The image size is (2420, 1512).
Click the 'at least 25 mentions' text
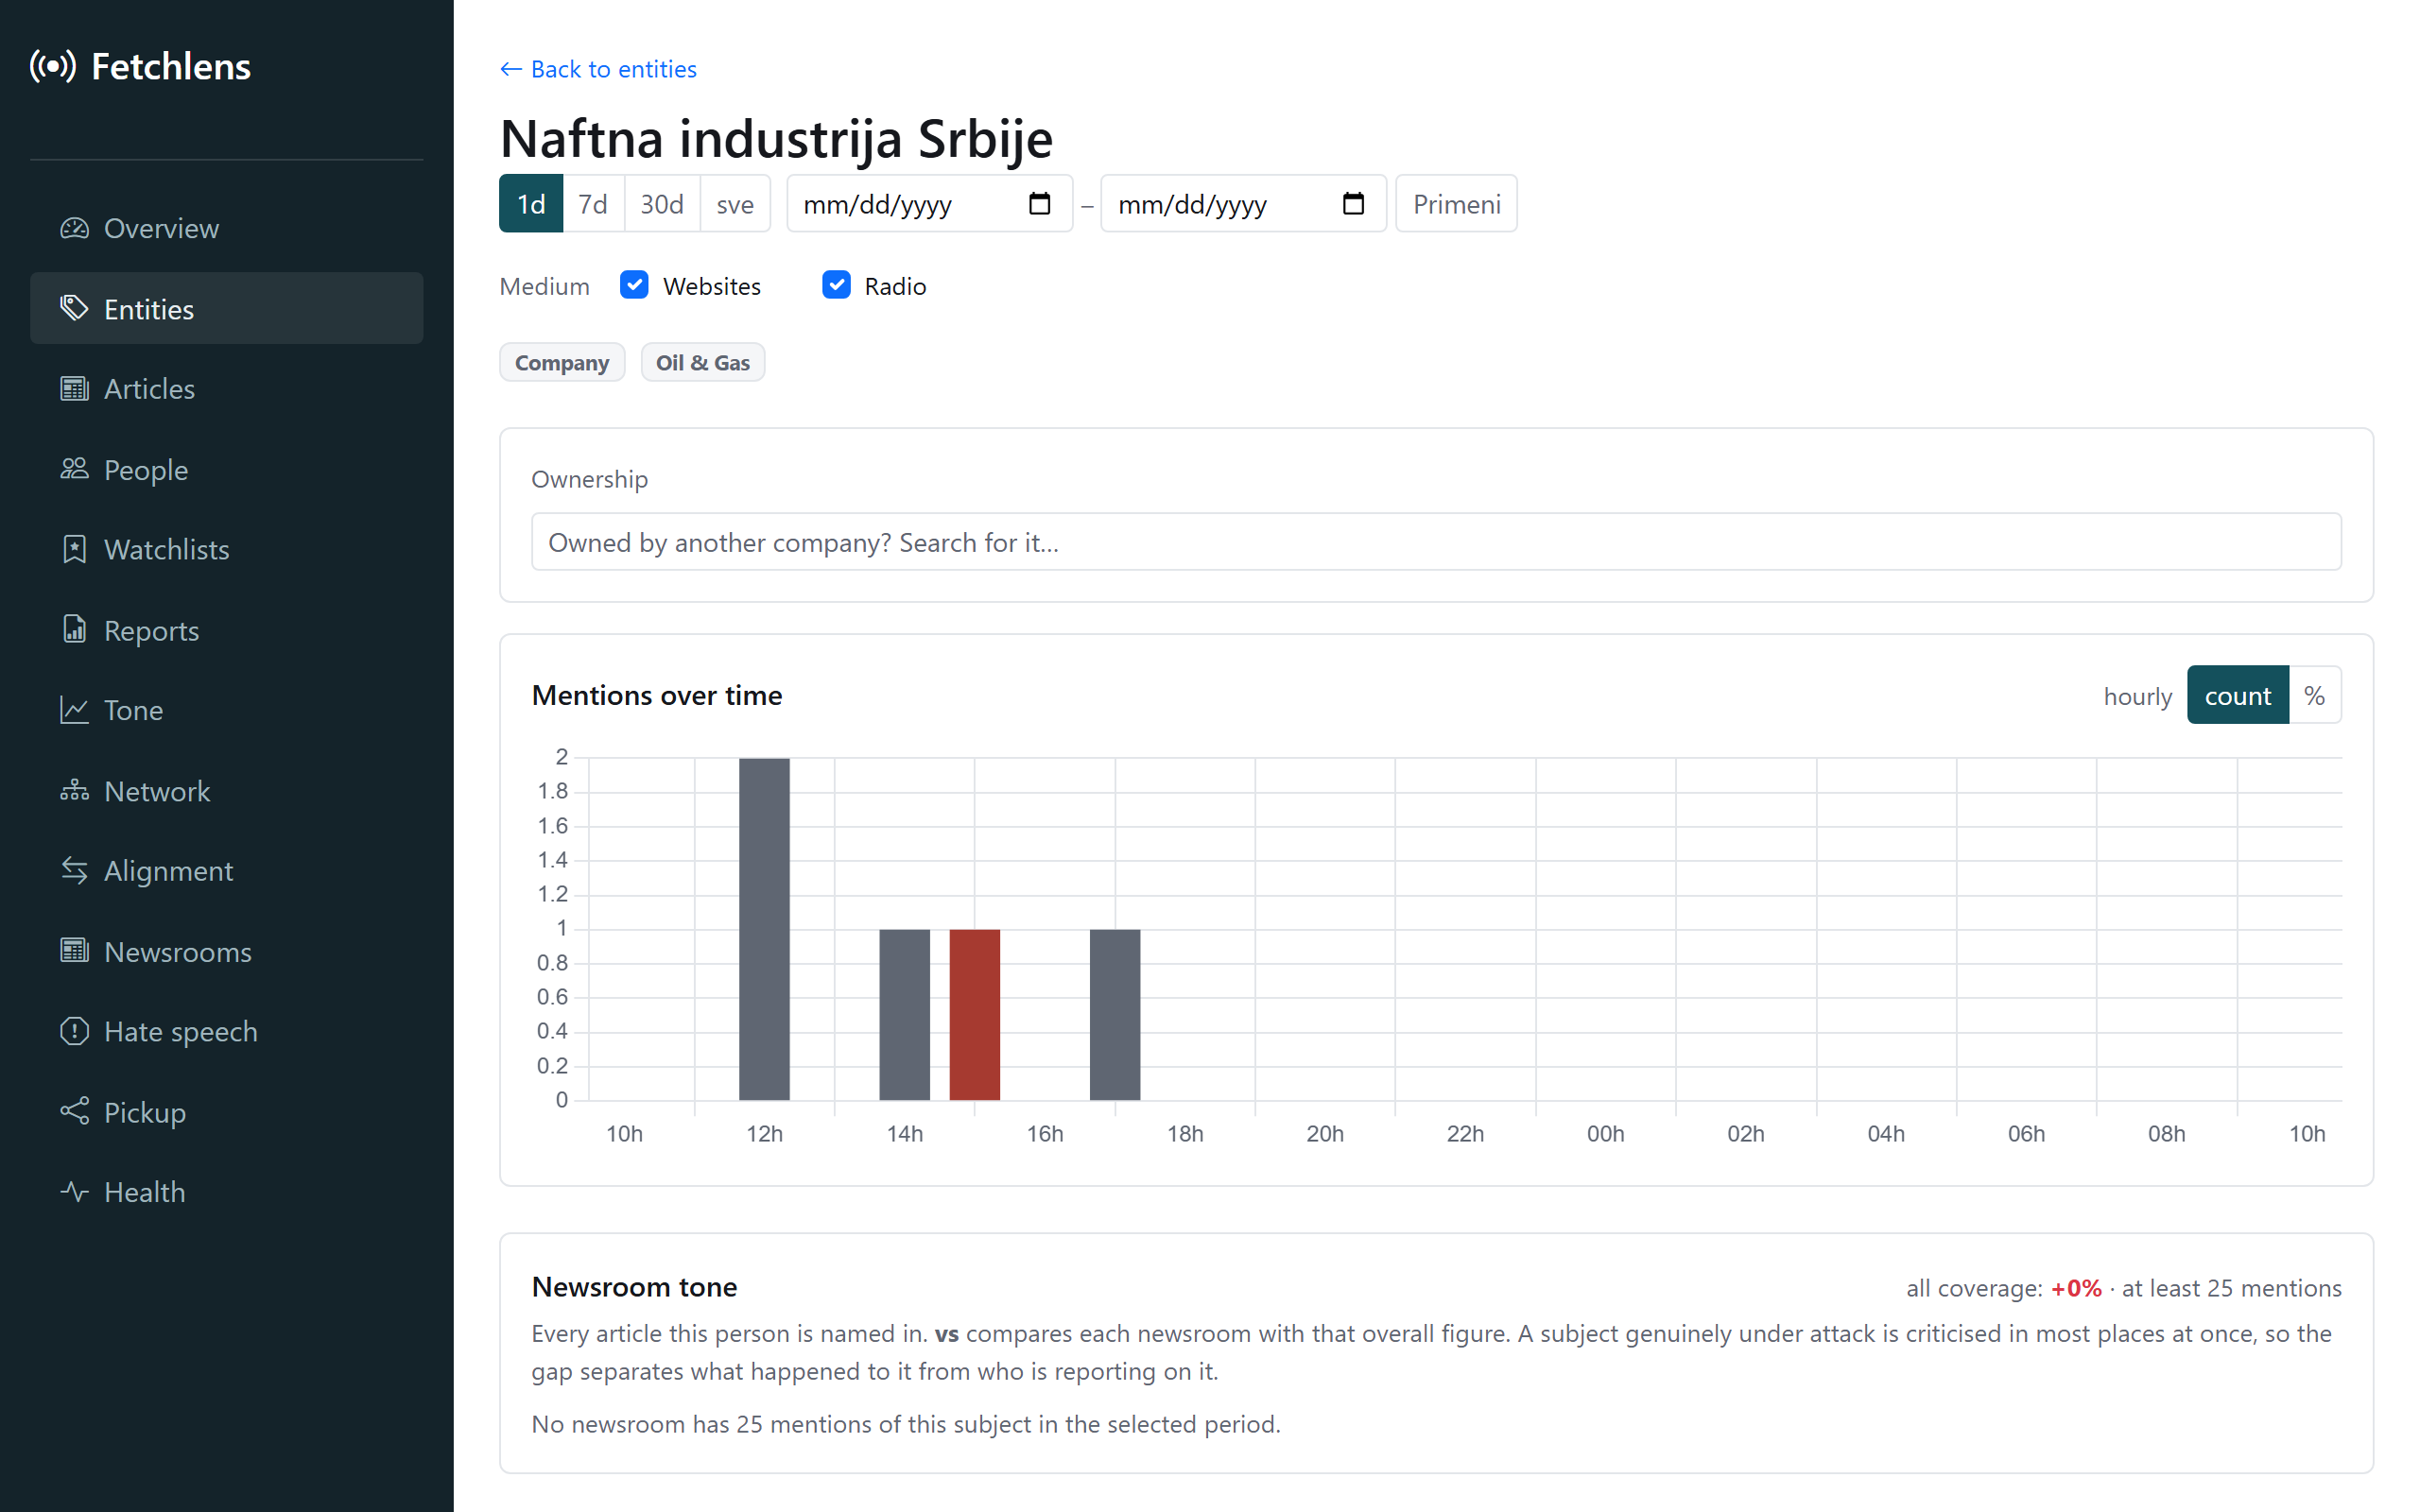pyautogui.click(x=2231, y=1288)
